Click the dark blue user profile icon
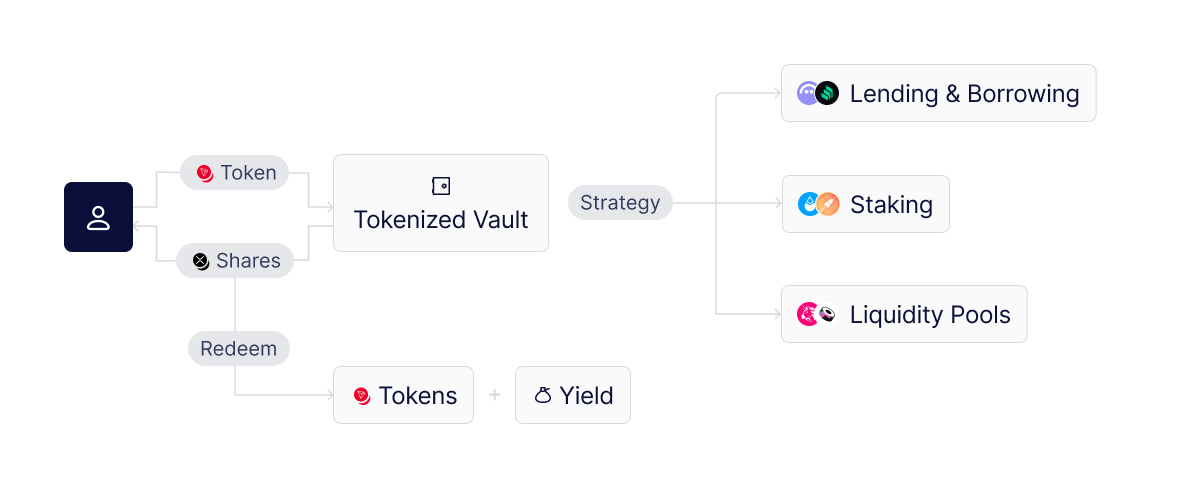Viewport: 1200px width, 488px height. (98, 217)
